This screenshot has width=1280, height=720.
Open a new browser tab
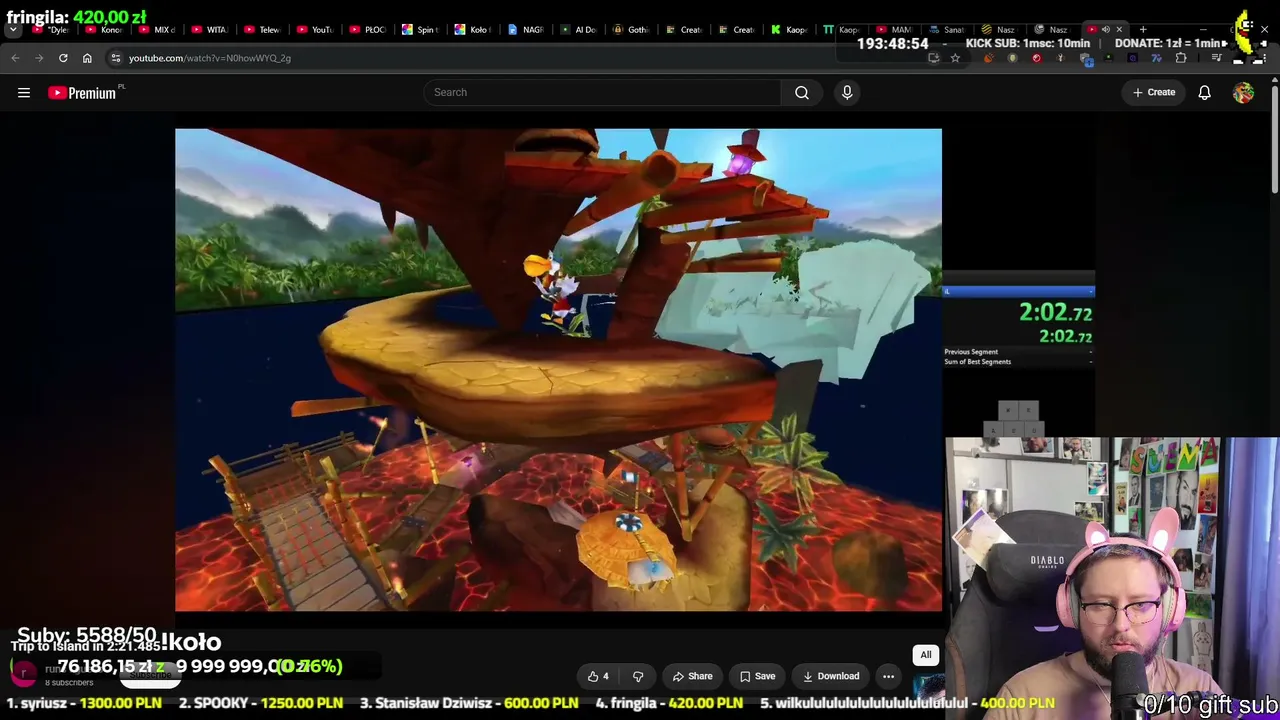click(1143, 30)
